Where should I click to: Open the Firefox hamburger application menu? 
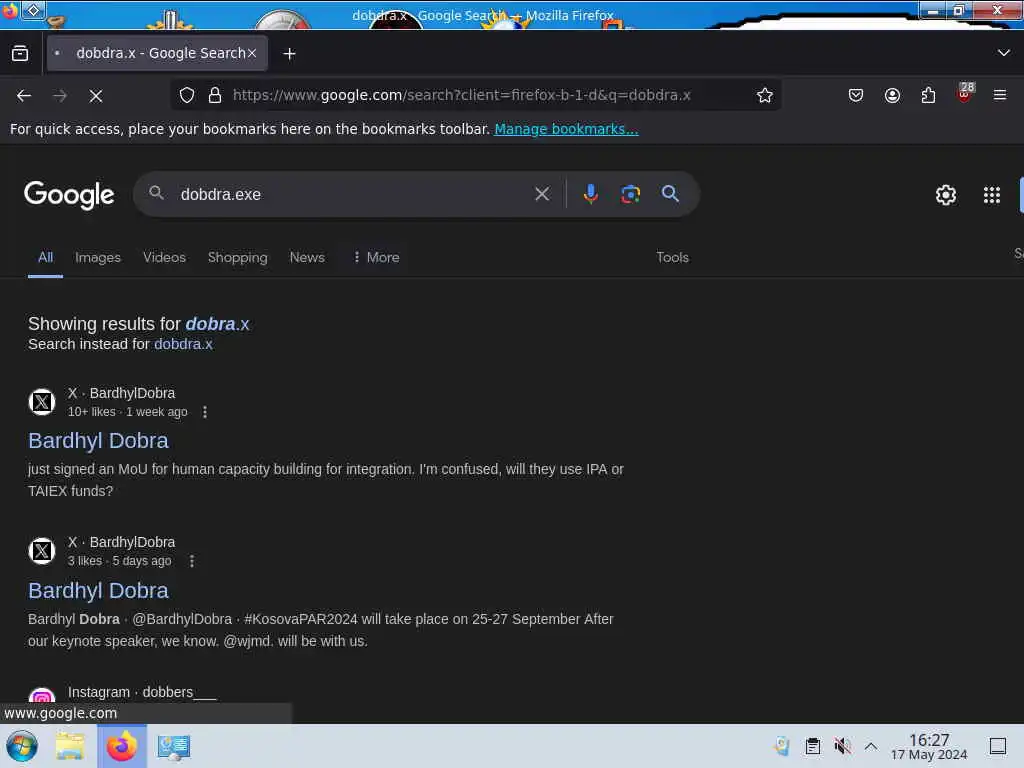tap(1000, 95)
